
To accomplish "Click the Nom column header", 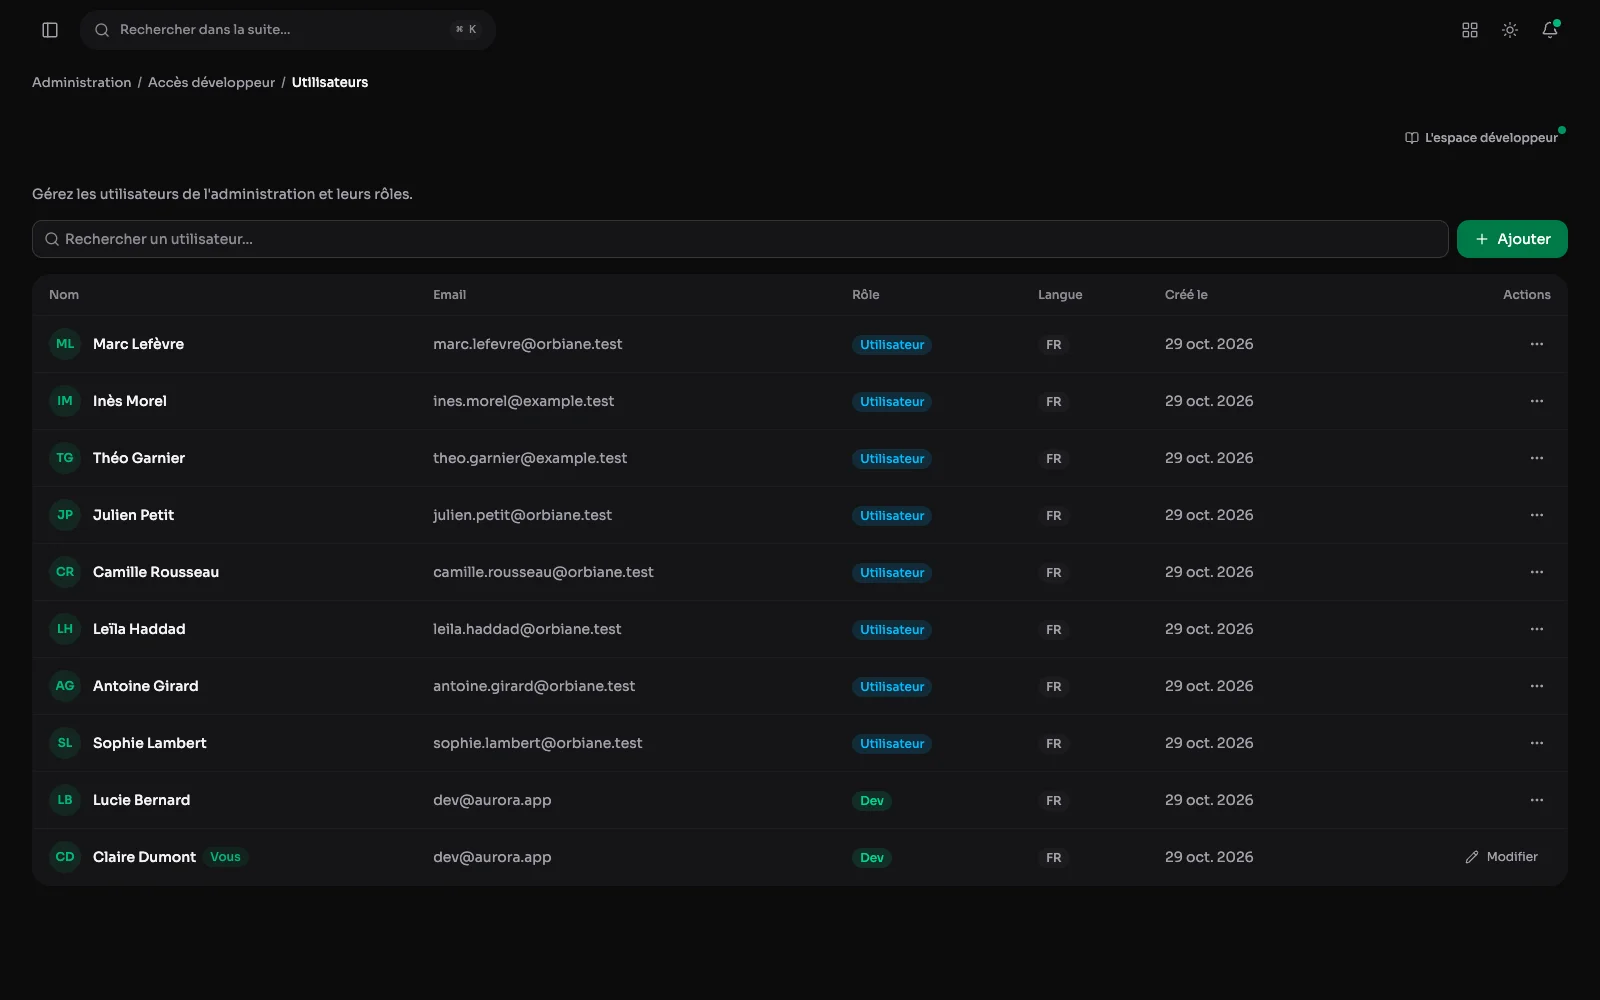I will point(64,295).
